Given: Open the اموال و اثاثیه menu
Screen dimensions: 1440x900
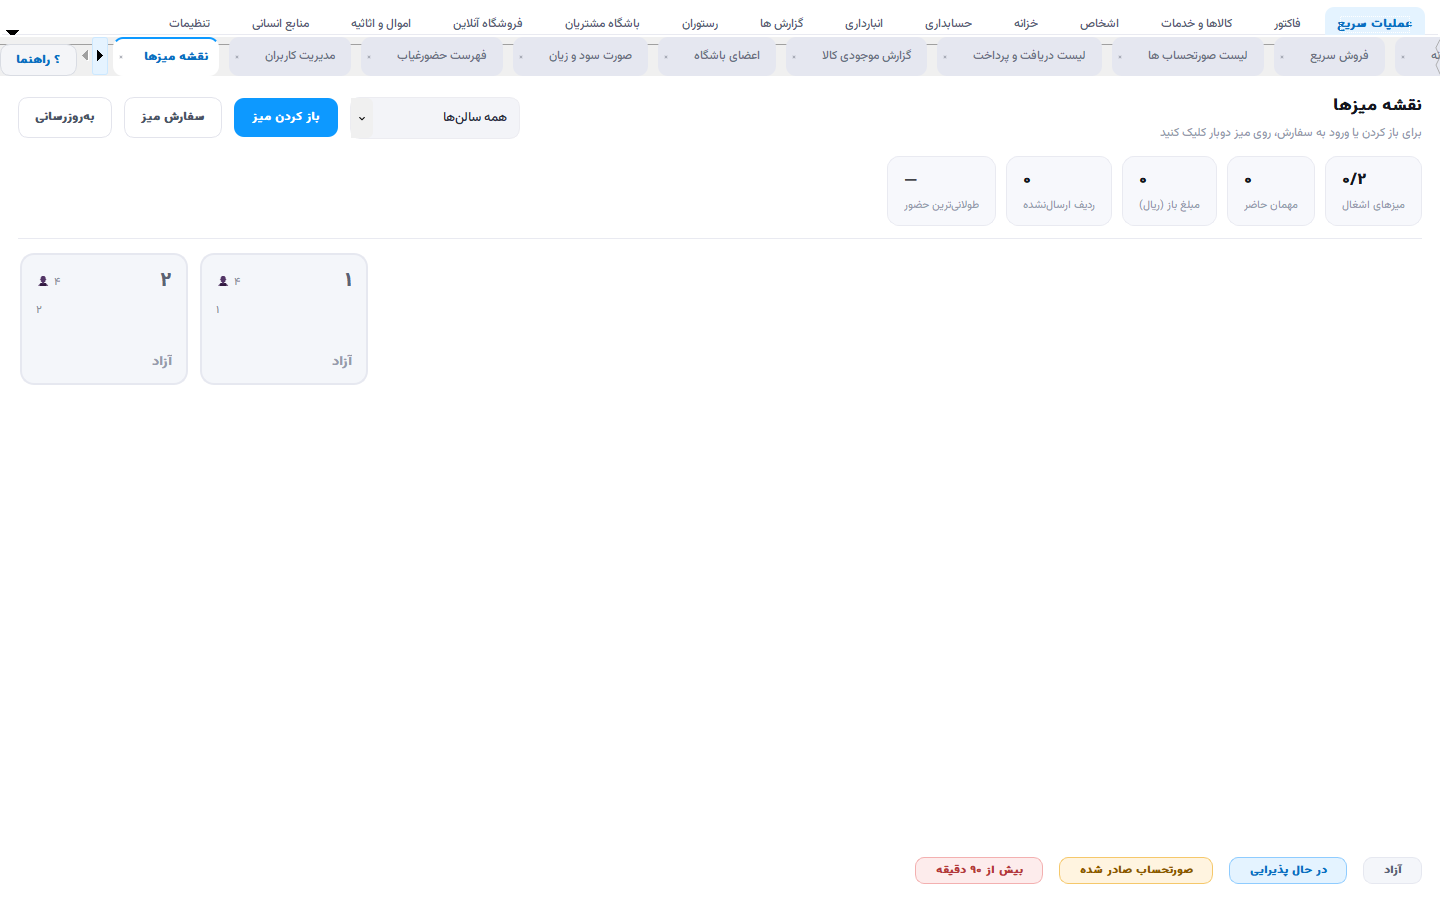Looking at the screenshot, I should click(381, 23).
